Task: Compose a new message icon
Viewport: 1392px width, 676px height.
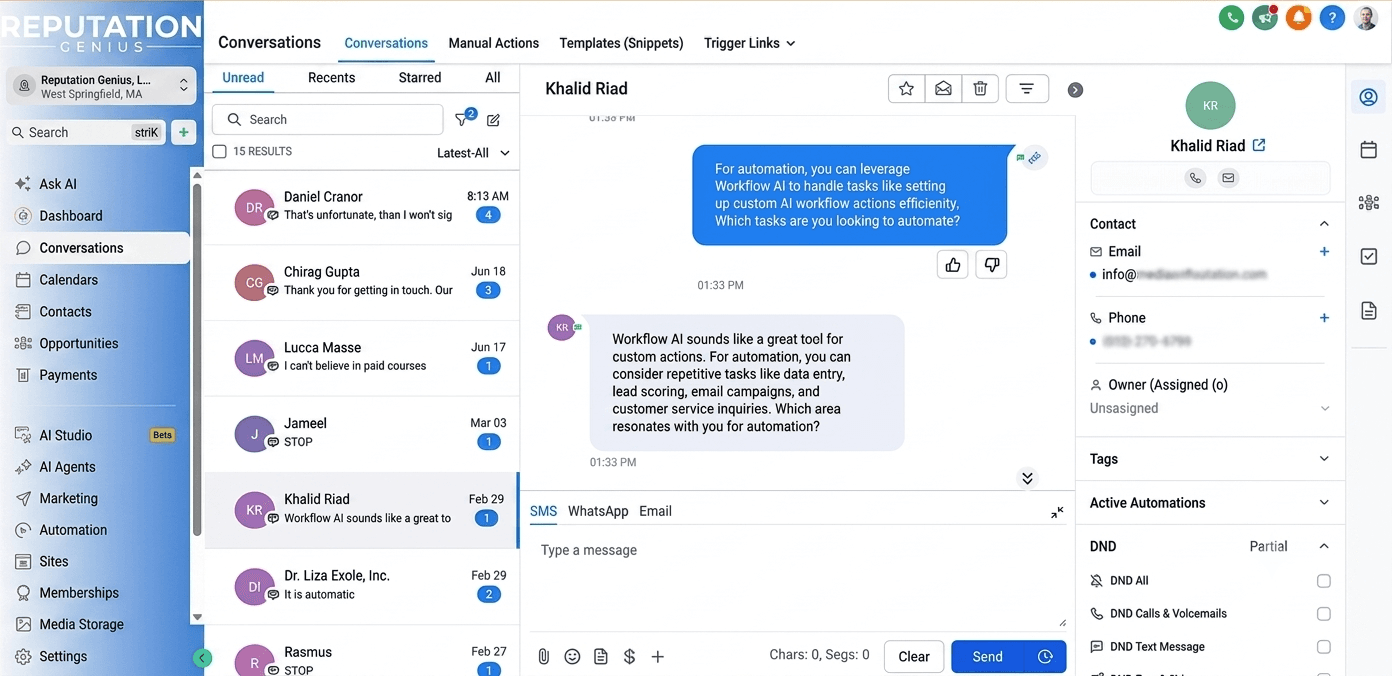Action: [x=493, y=120]
